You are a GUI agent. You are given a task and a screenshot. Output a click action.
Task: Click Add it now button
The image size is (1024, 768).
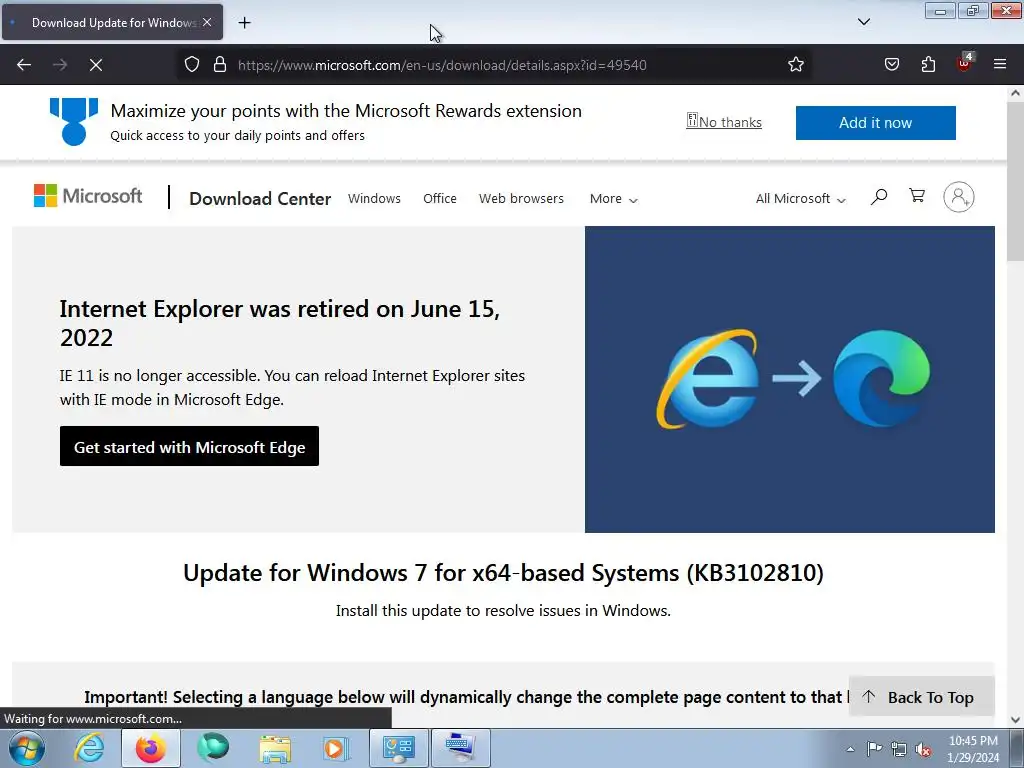[x=875, y=123]
